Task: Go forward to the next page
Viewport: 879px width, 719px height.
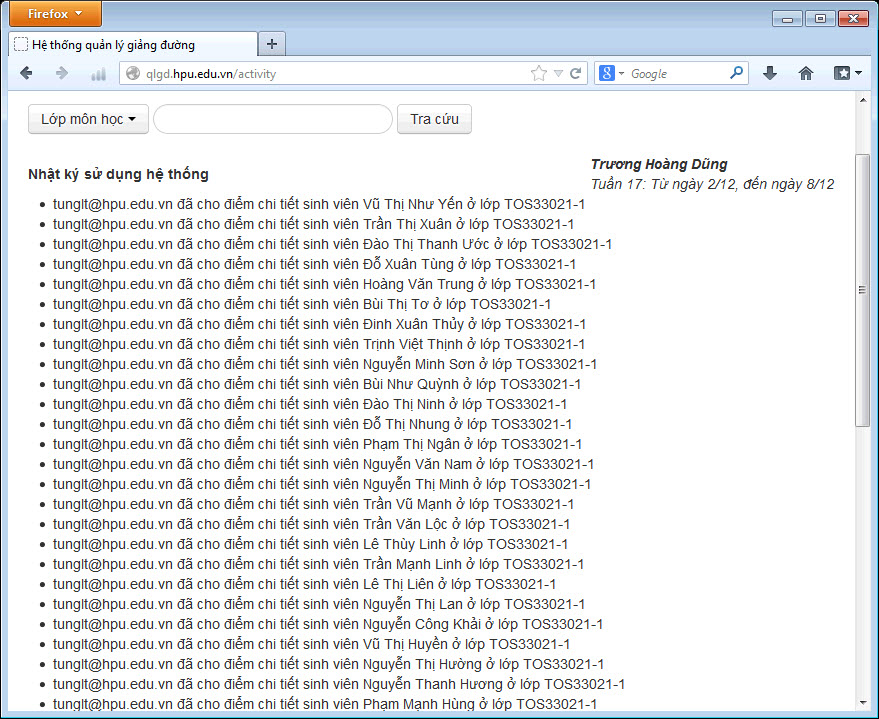Action: coord(62,73)
